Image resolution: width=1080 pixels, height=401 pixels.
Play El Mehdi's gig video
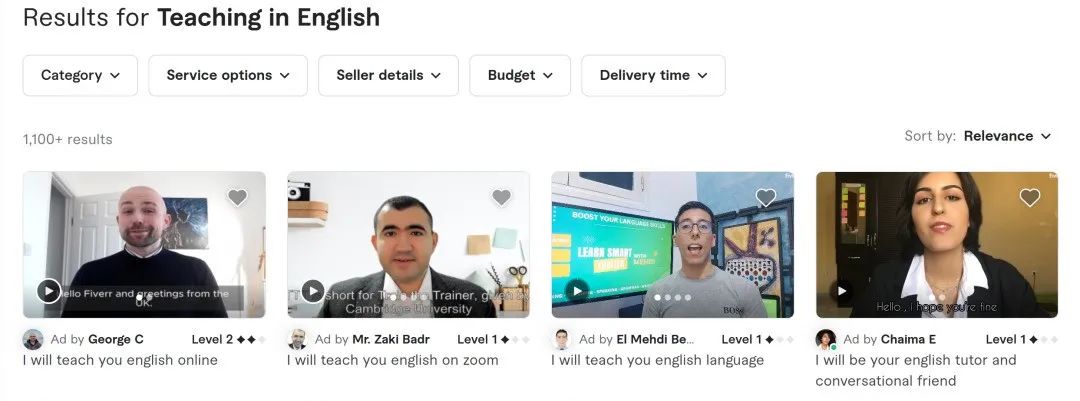(577, 291)
